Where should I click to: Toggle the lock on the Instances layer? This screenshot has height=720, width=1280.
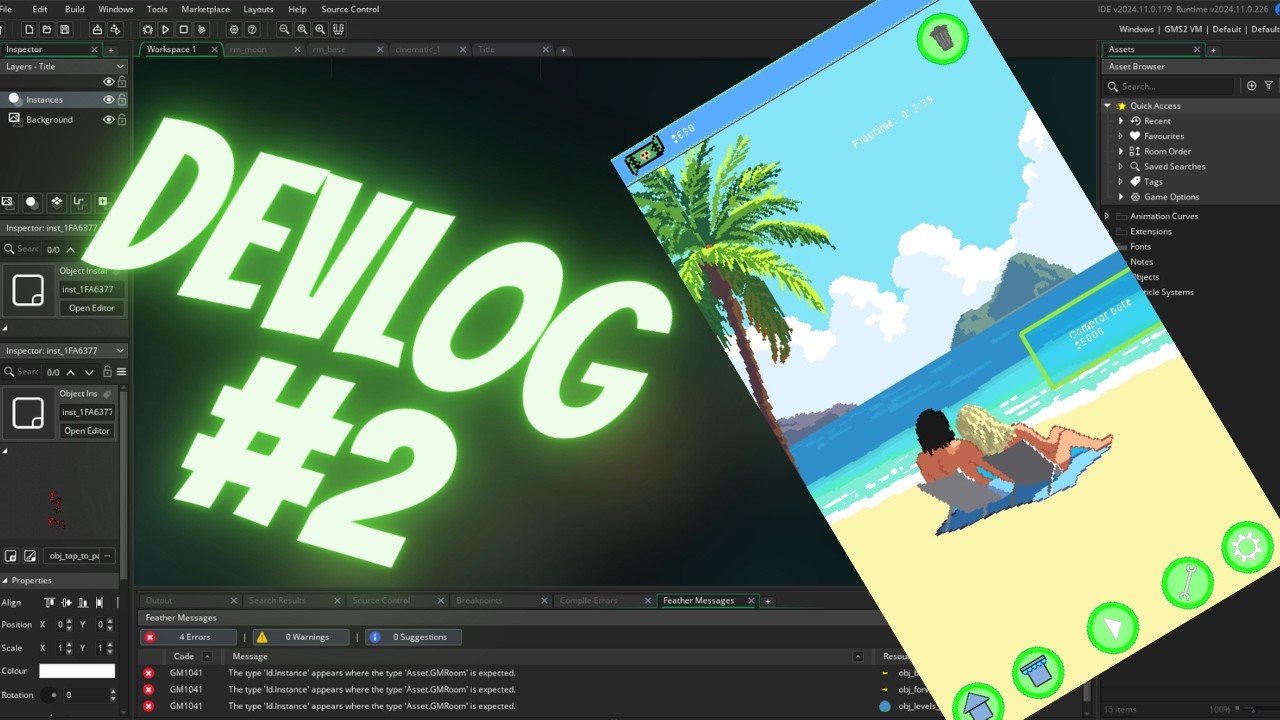point(122,100)
